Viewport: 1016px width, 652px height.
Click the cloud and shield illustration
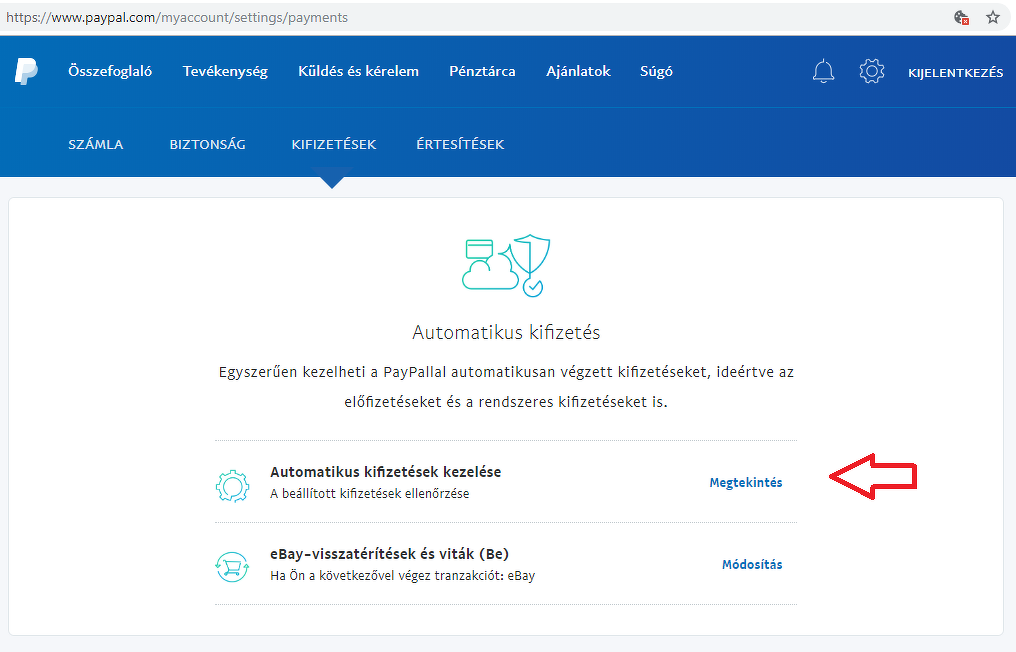pyautogui.click(x=506, y=266)
